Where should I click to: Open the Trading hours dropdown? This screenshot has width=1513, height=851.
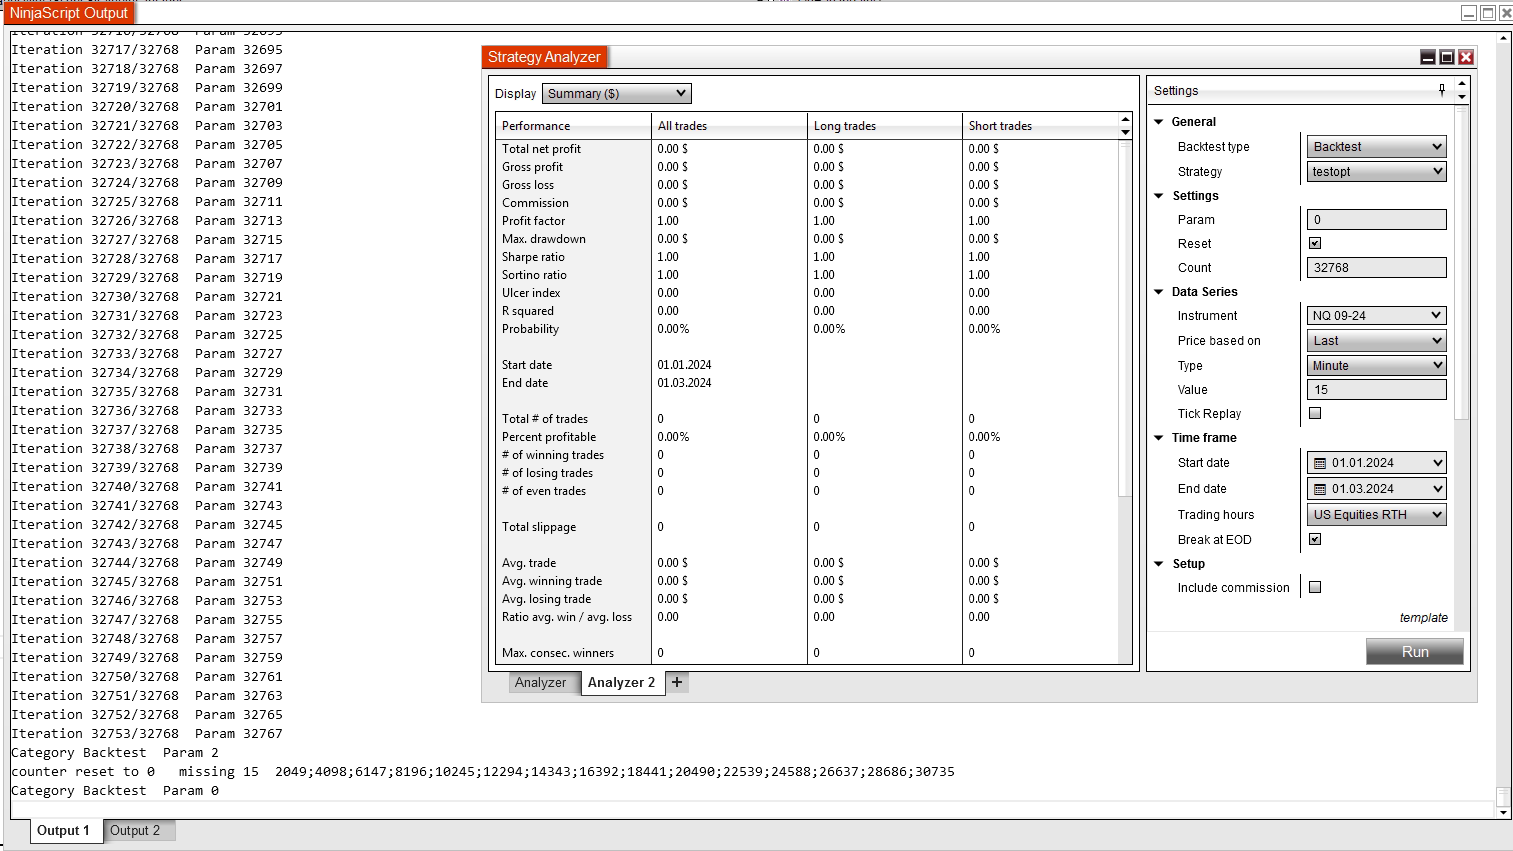[1377, 515]
